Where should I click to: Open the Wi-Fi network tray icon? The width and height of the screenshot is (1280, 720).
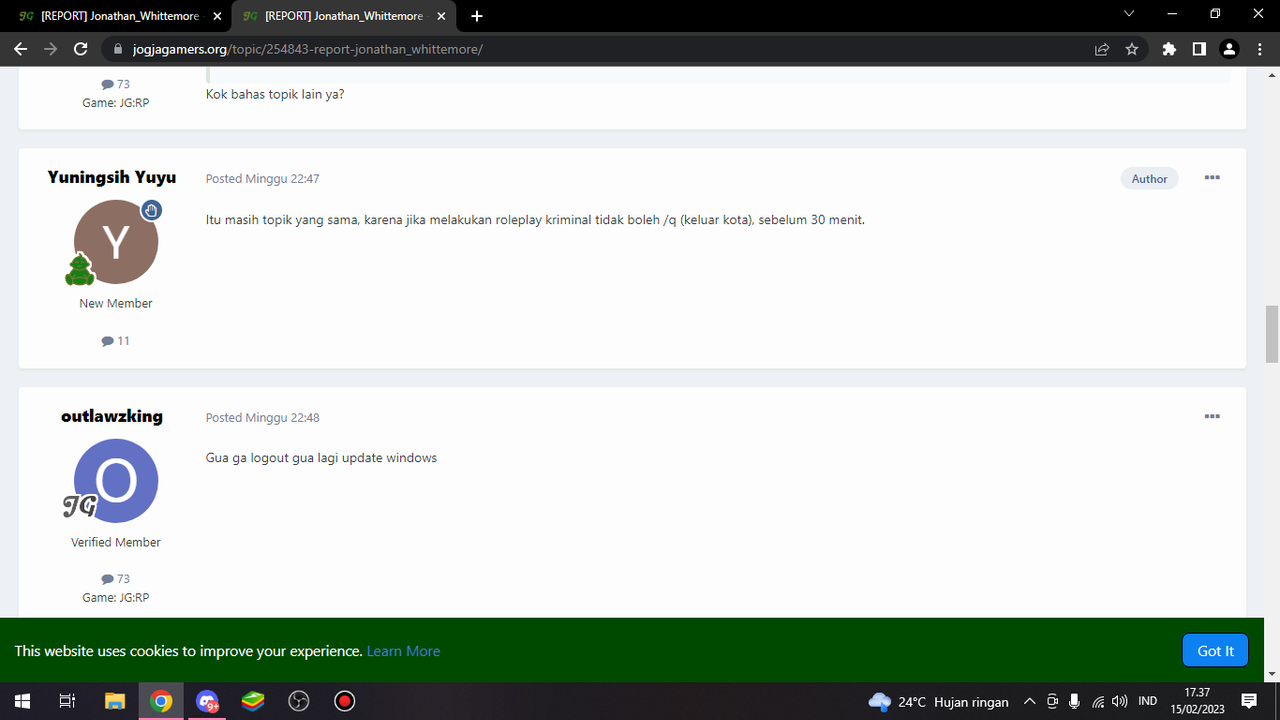(1098, 702)
